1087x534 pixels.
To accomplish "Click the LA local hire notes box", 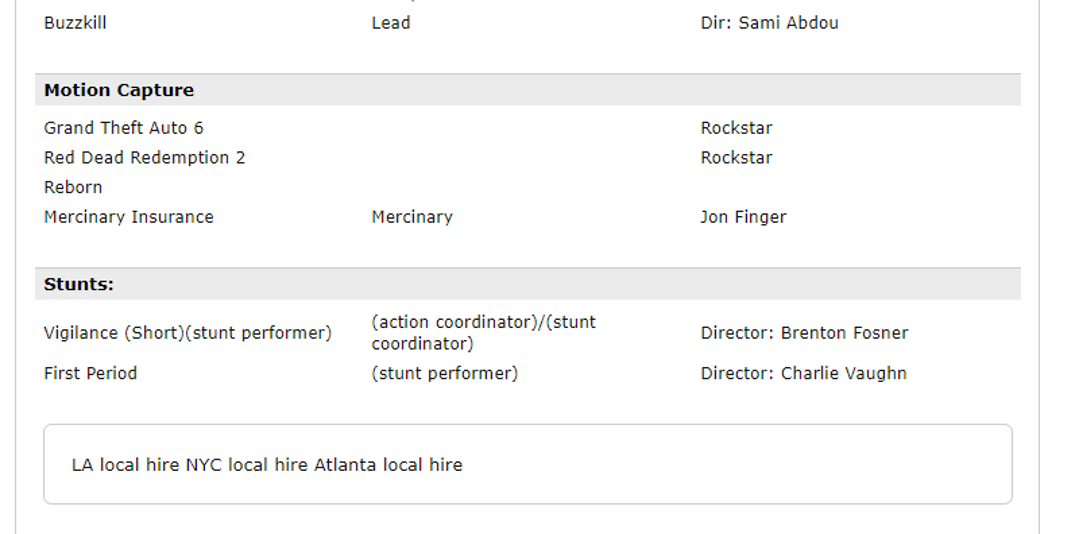I will (x=528, y=464).
